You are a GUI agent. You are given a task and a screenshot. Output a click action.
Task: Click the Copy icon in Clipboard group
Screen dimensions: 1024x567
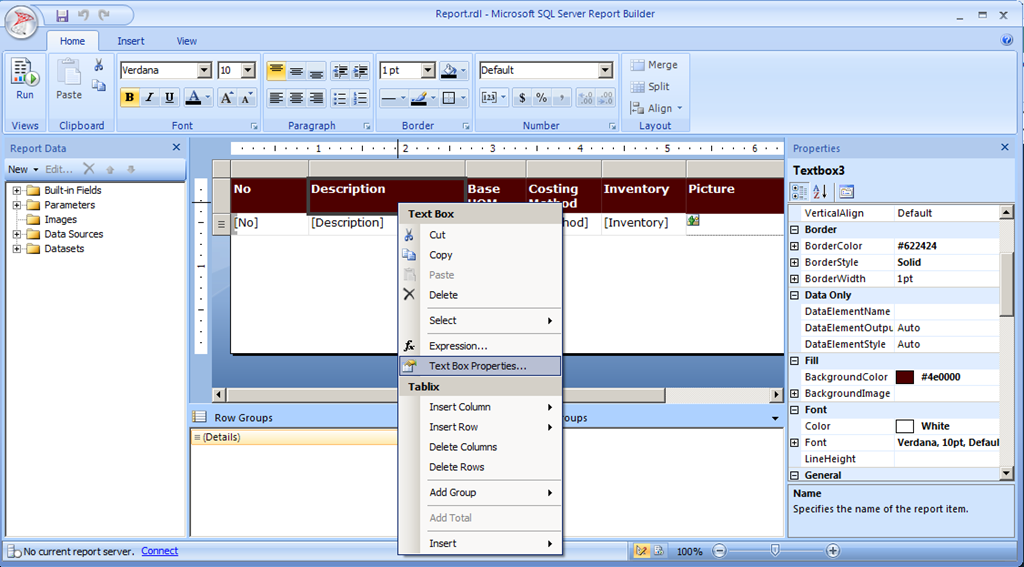[99, 85]
